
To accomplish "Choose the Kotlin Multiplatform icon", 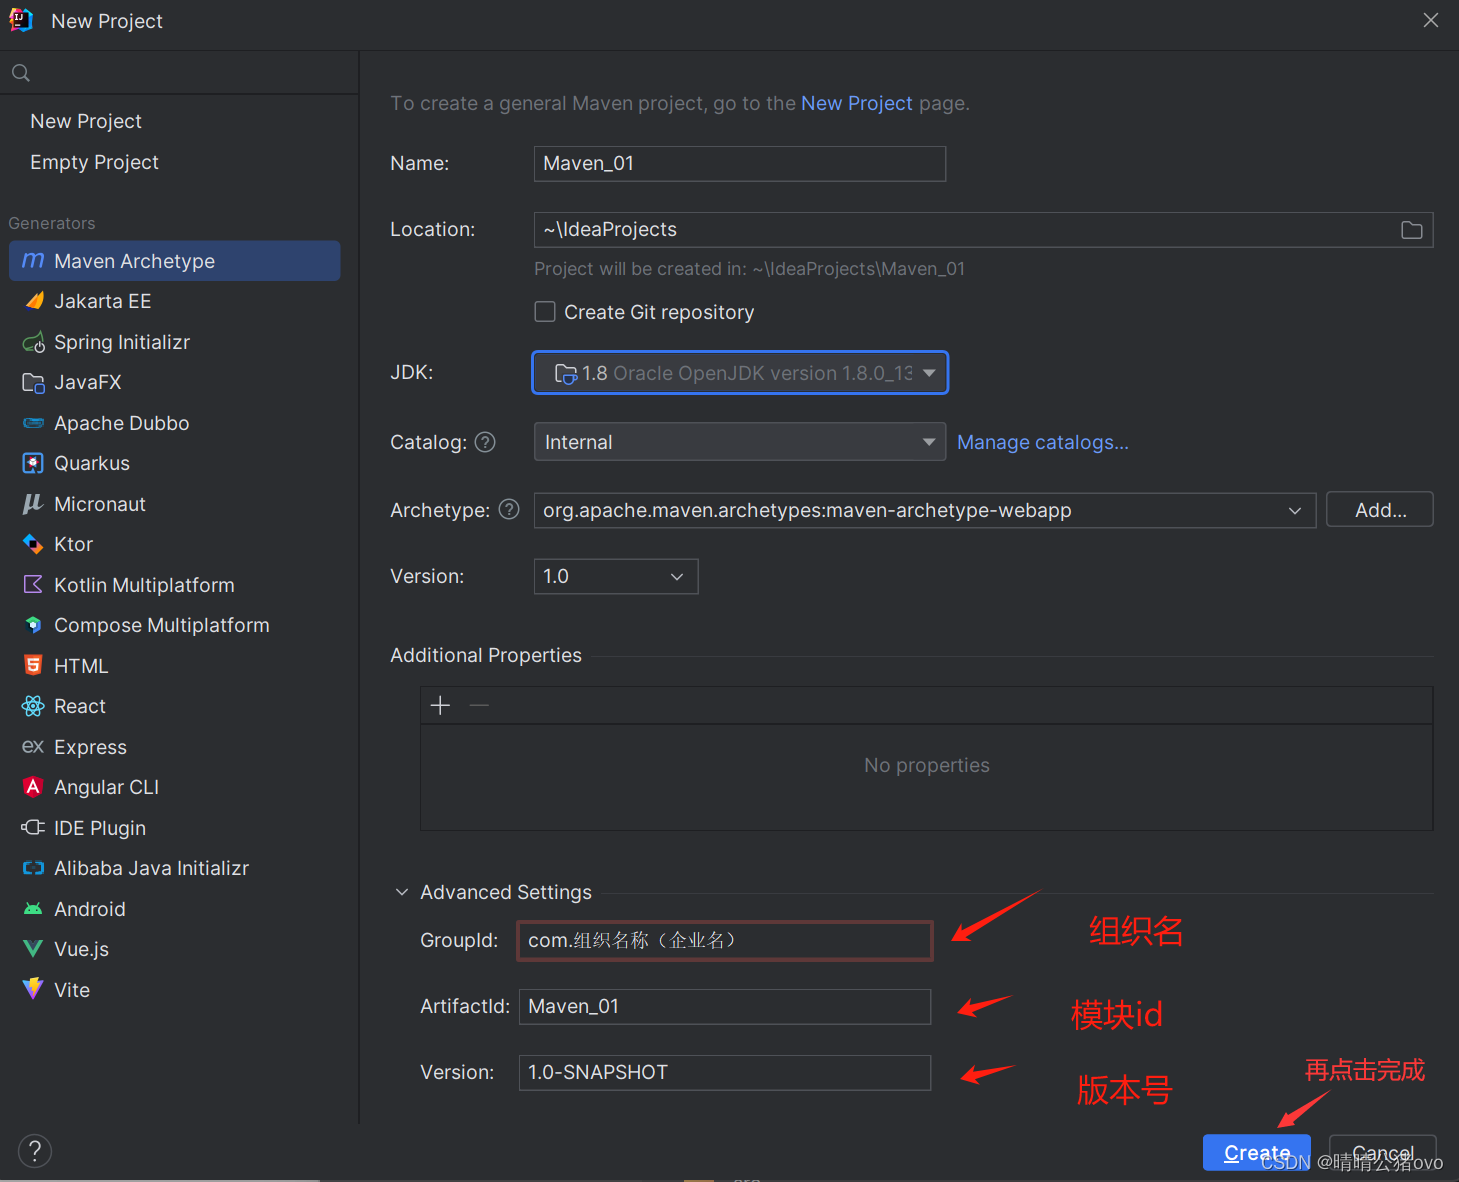I will pos(33,585).
